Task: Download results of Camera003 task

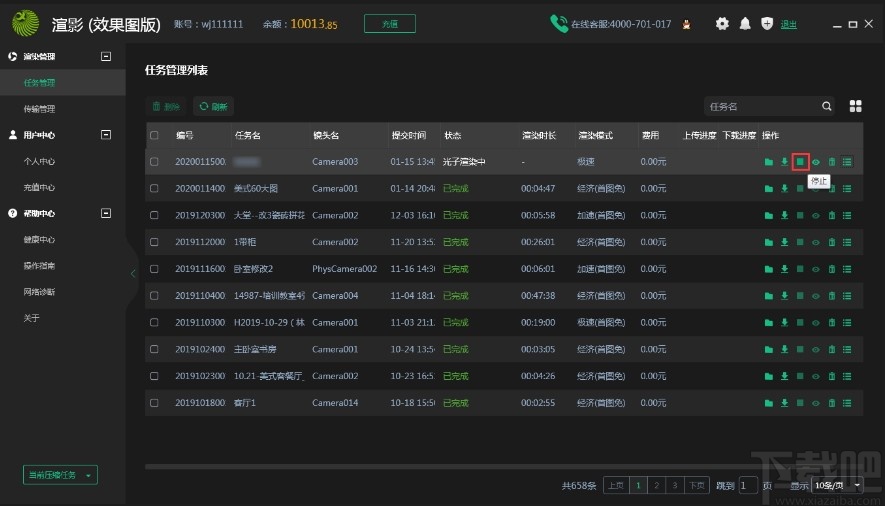Action: tap(784, 162)
